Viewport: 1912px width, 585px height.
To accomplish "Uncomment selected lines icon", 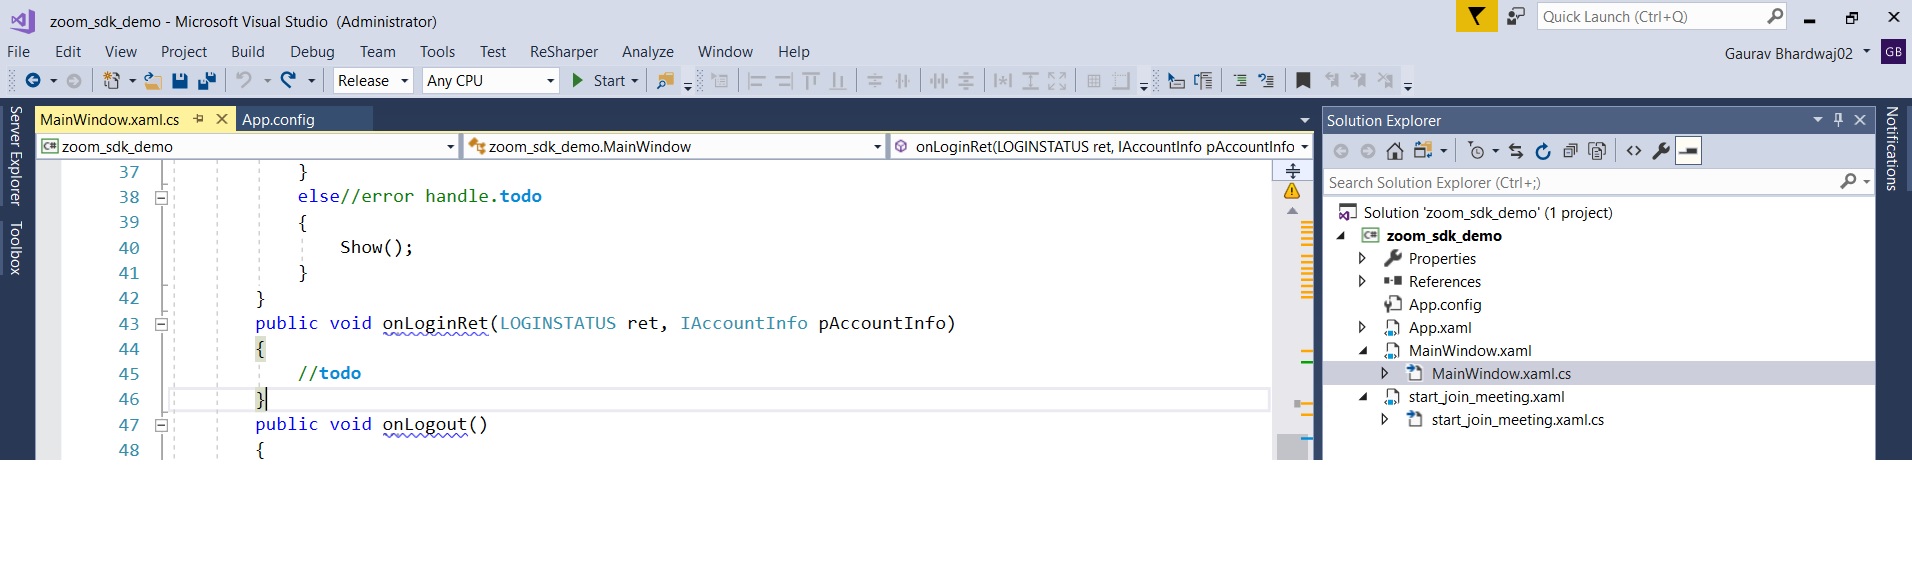I will pyautogui.click(x=1266, y=81).
